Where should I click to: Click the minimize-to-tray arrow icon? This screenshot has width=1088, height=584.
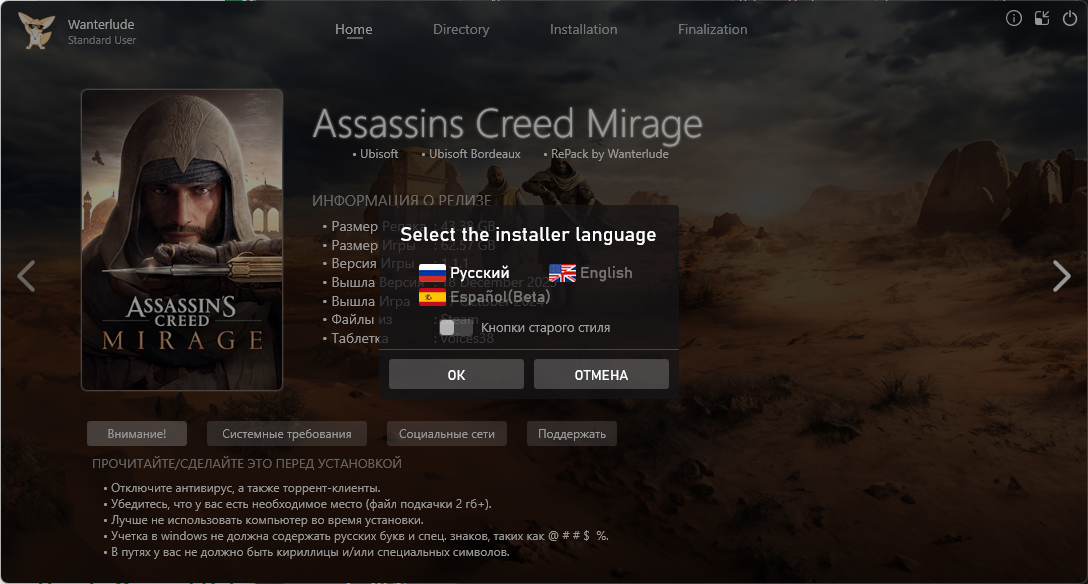1042,19
